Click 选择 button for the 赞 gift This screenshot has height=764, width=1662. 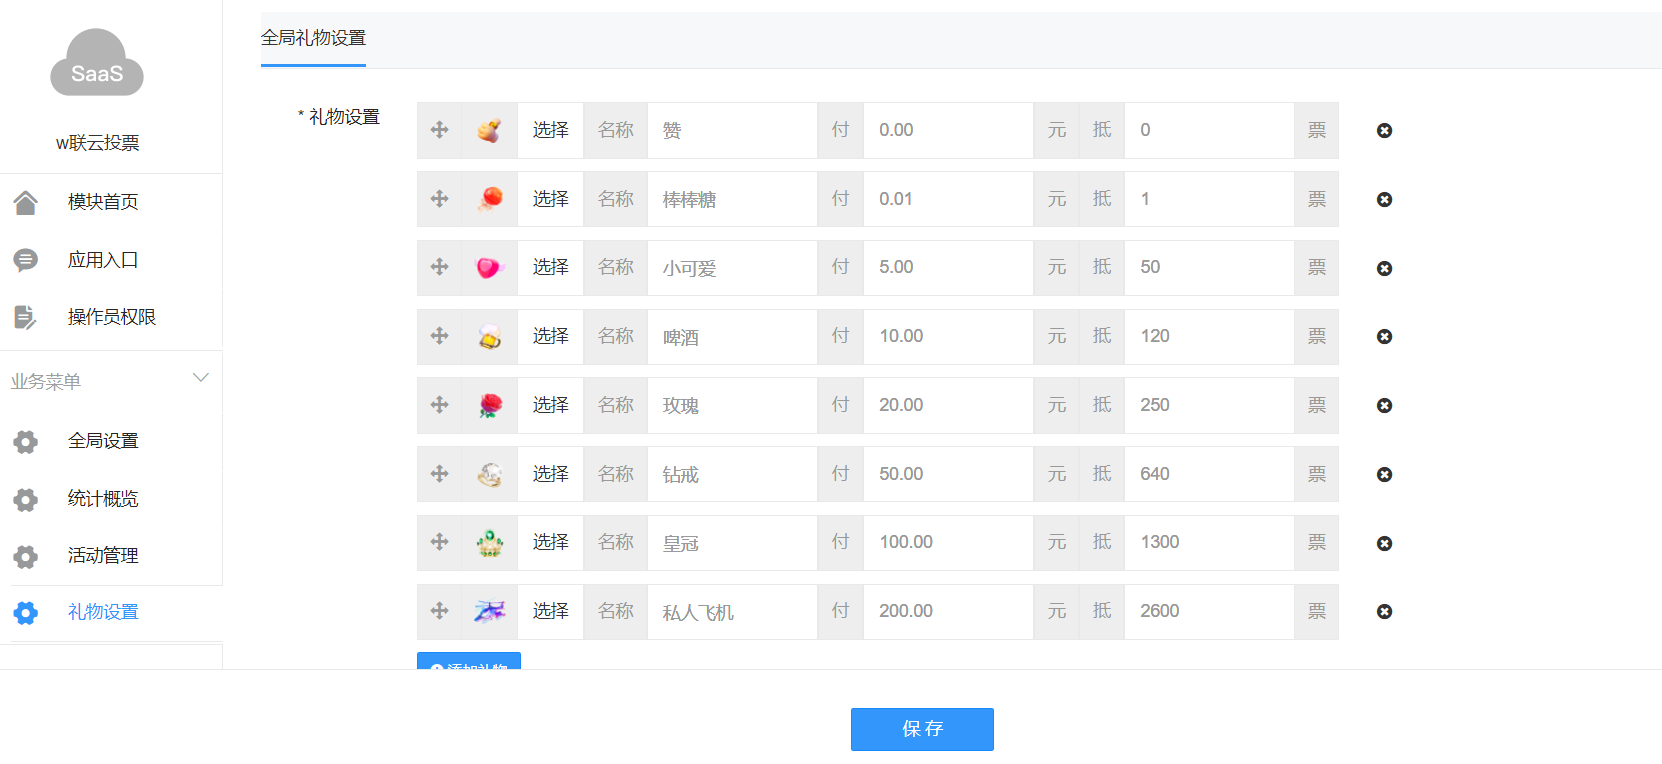551,130
